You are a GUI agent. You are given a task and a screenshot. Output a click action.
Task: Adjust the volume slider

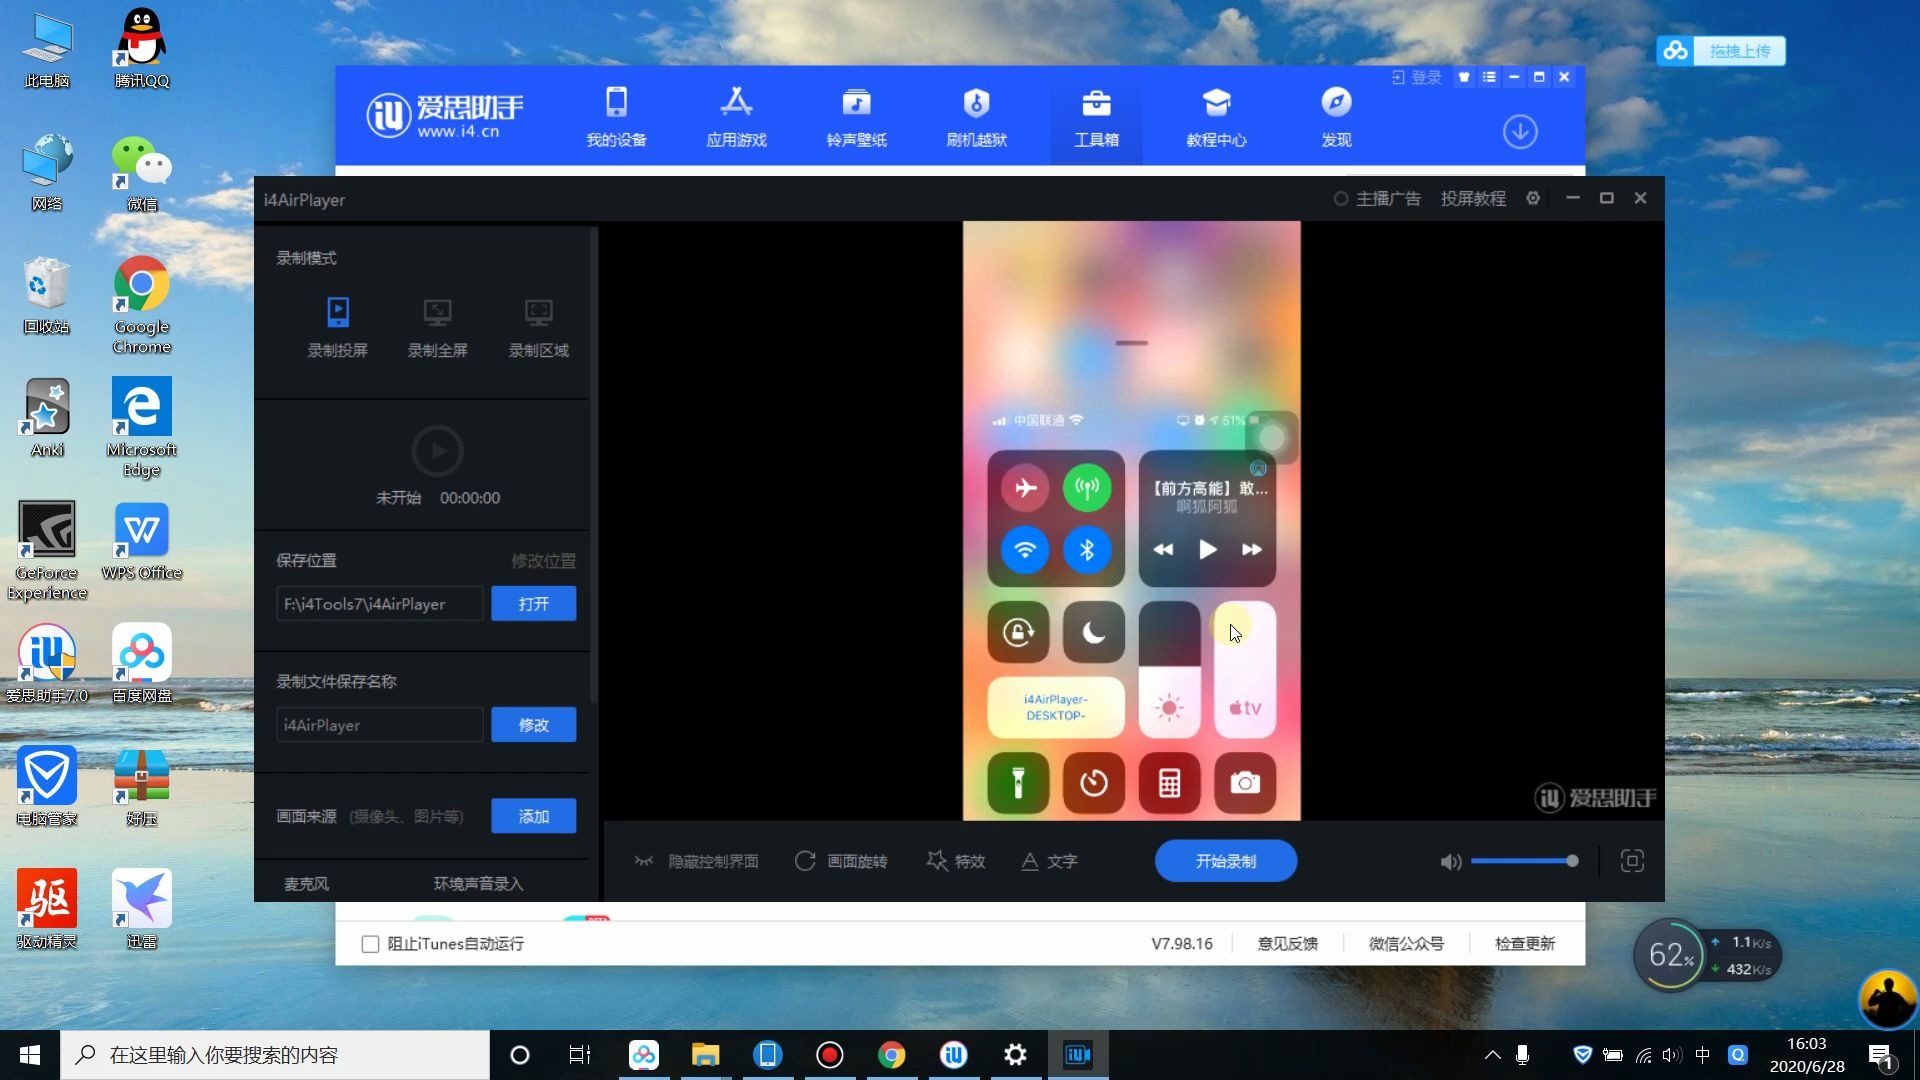[1525, 861]
